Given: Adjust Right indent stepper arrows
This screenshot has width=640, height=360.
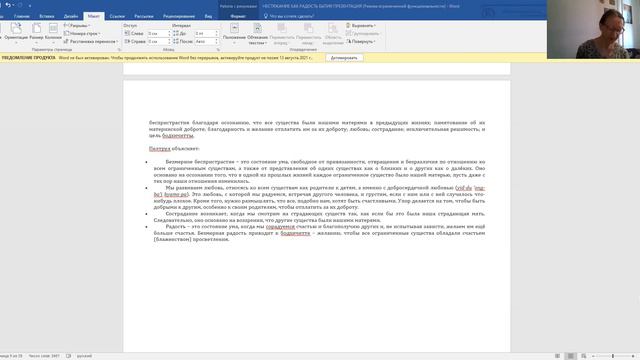Looking at the screenshot, I should pyautogui.click(x=169, y=41).
